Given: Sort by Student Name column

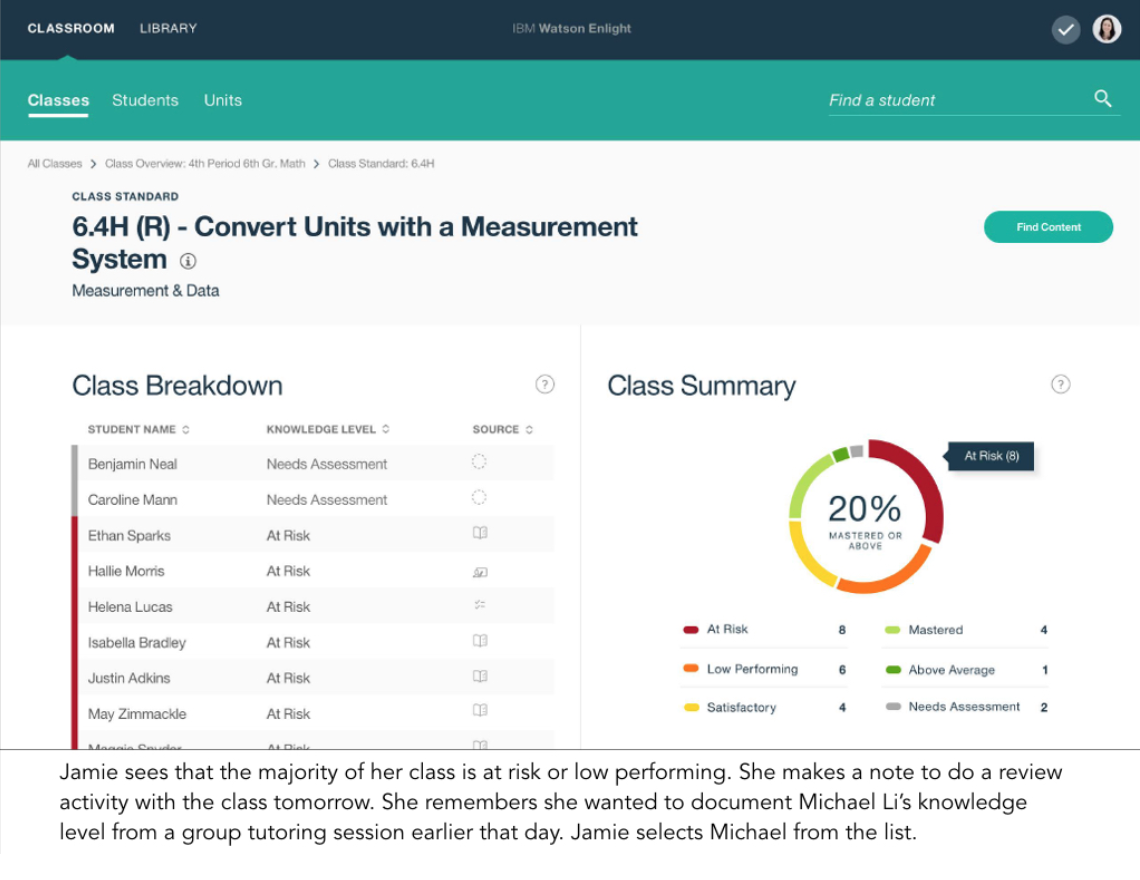Looking at the screenshot, I should [139, 429].
